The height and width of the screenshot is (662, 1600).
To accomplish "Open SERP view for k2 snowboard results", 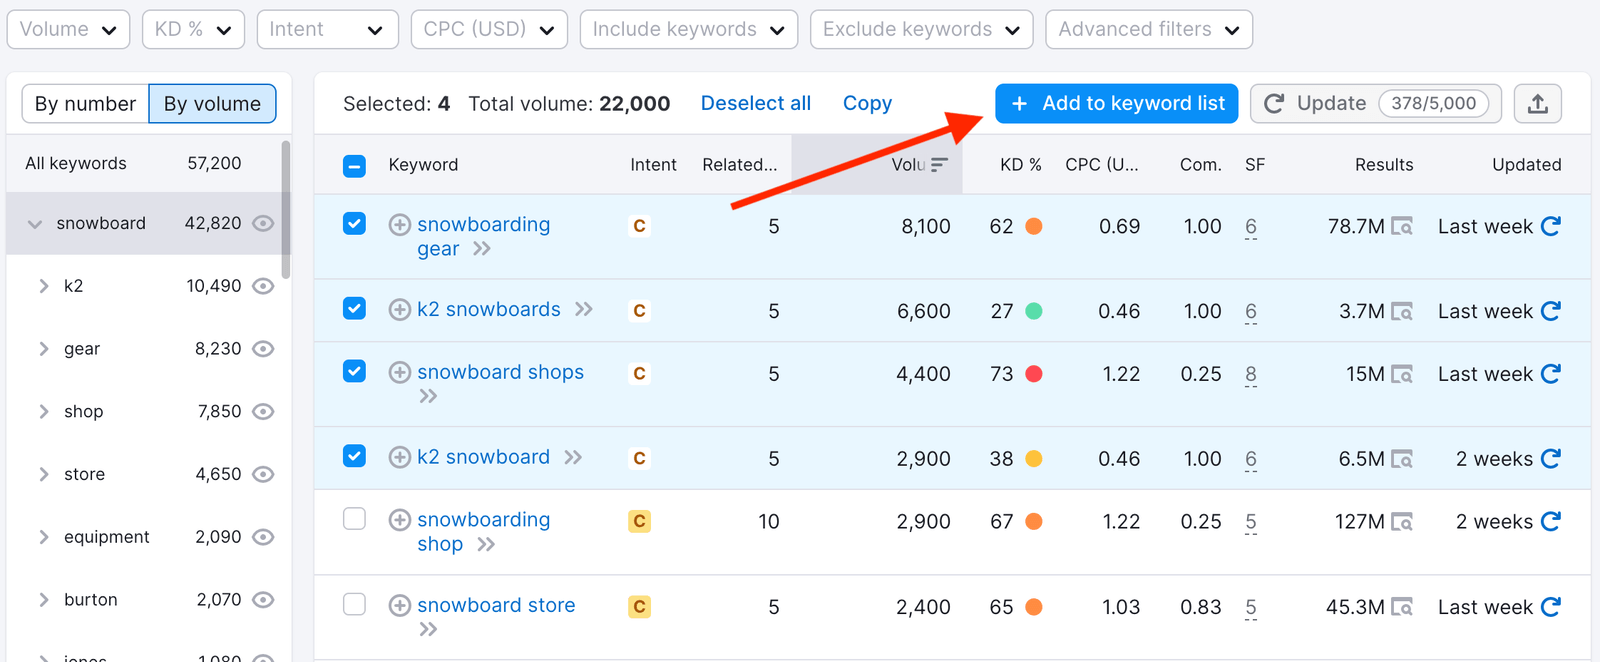I will [1402, 459].
